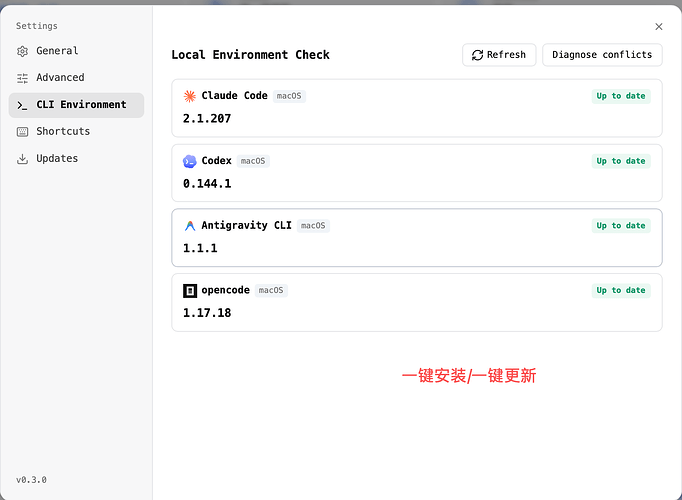Click the Claude Code starburst logo
The width and height of the screenshot is (682, 500).
coord(190,96)
